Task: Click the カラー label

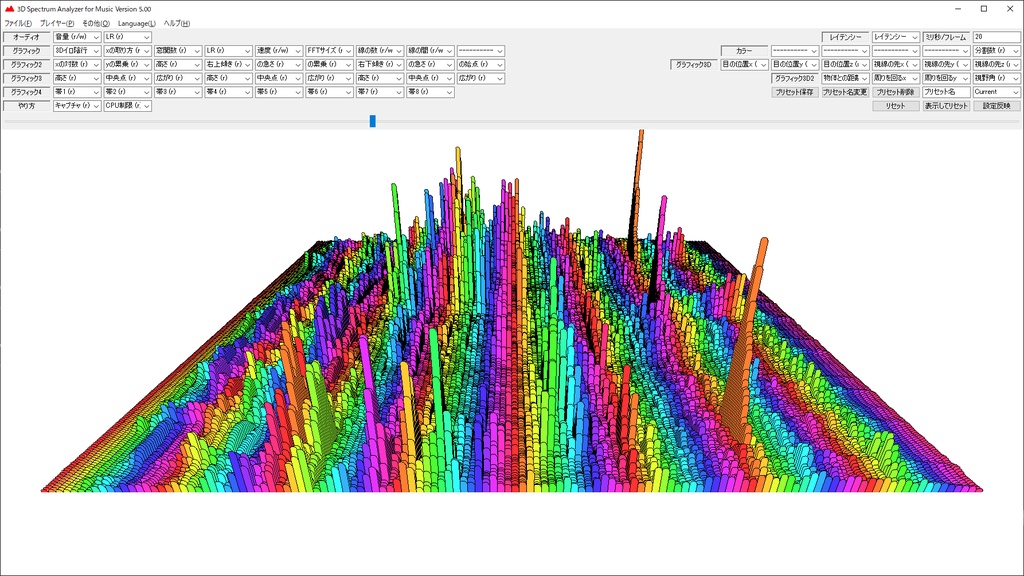Action: (744, 51)
